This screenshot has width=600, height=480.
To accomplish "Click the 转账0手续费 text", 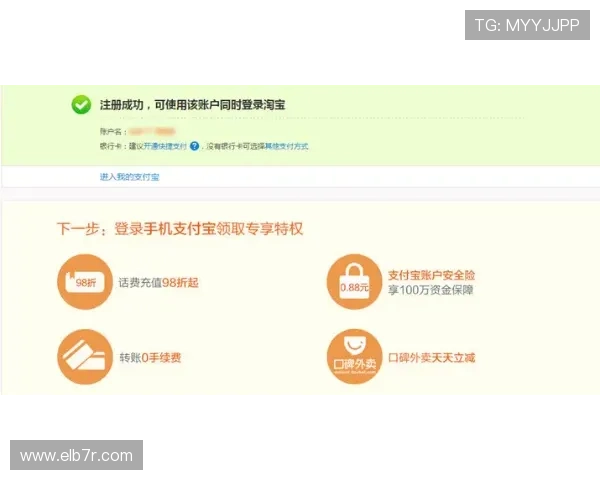I will tap(150, 358).
